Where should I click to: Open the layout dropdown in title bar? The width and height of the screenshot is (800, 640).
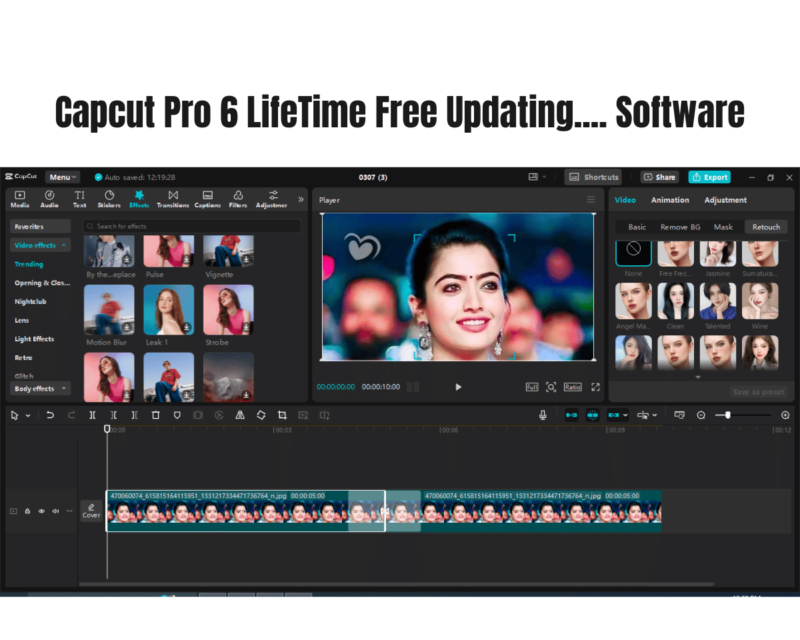pos(537,177)
